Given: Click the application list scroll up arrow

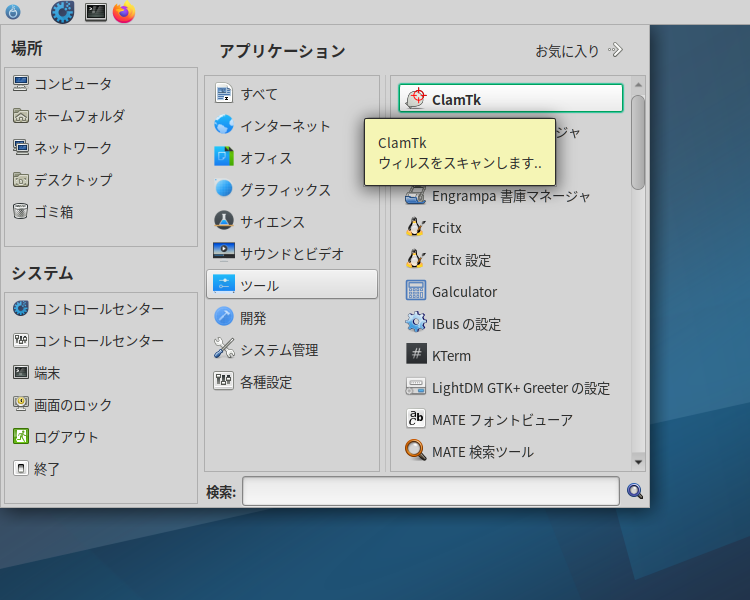Looking at the screenshot, I should coord(638,85).
